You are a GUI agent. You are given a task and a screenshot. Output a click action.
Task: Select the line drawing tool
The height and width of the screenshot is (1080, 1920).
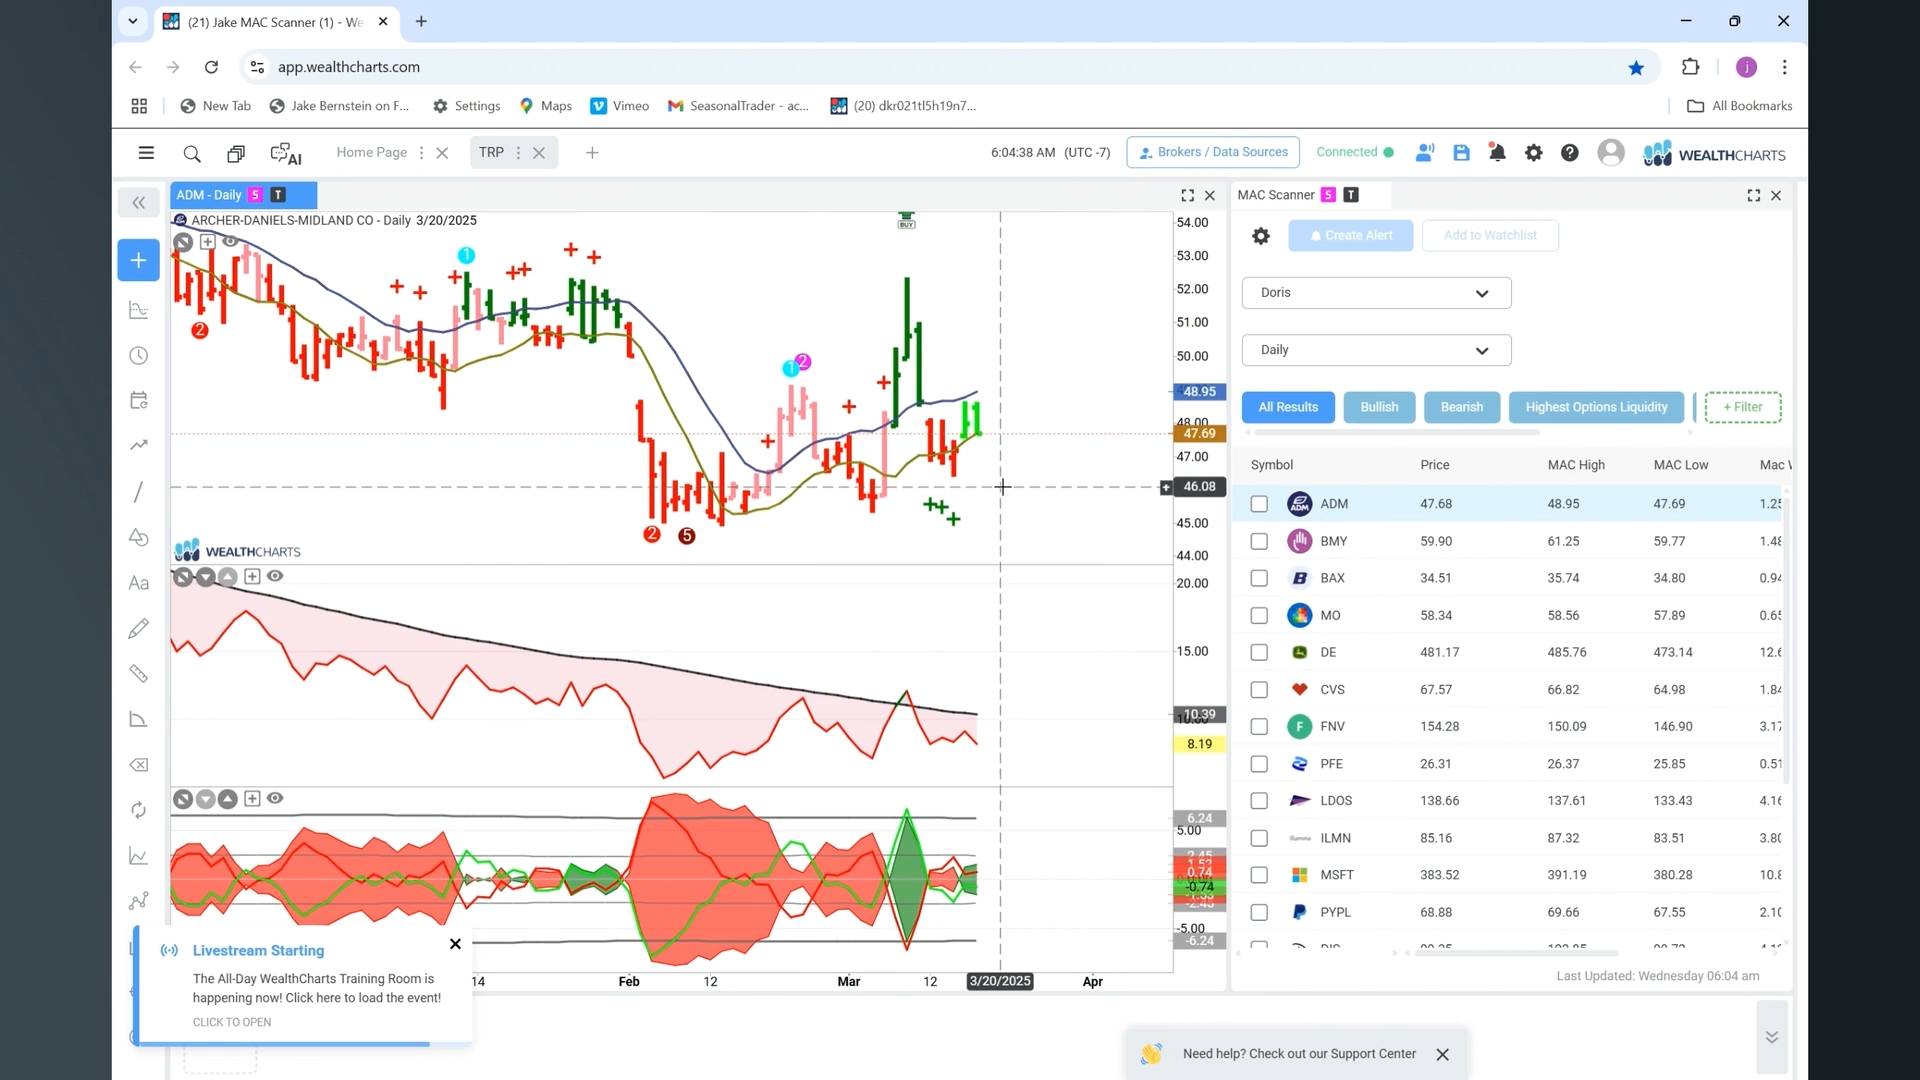pos(139,492)
